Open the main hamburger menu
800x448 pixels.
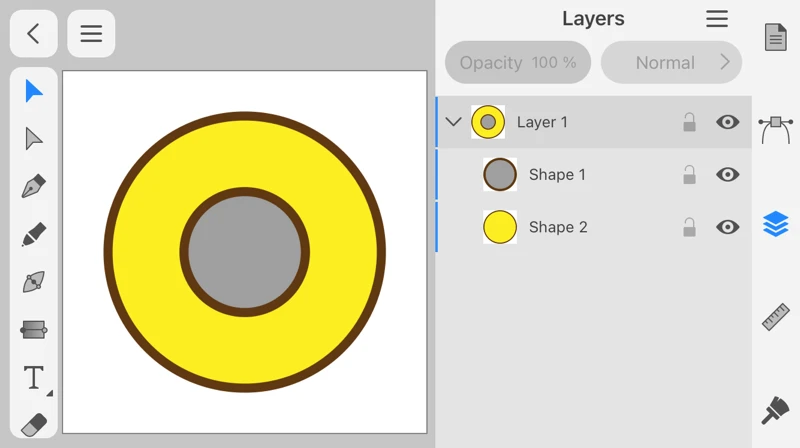pos(91,34)
